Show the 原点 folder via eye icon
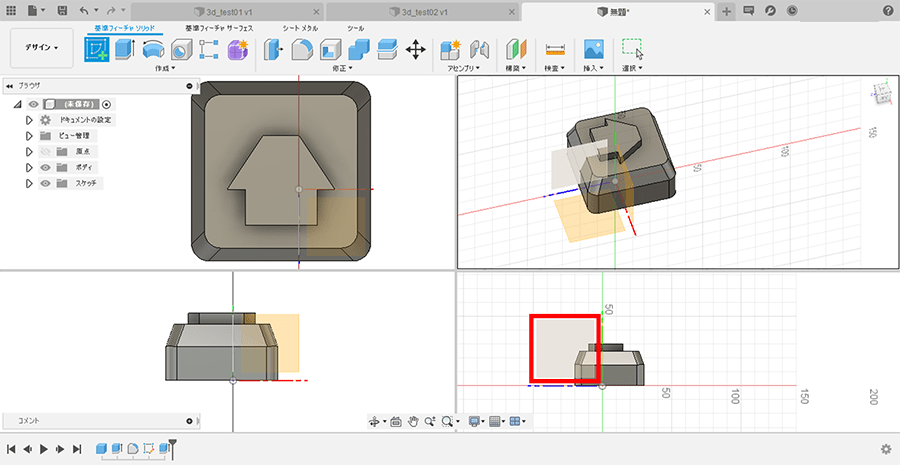The width and height of the screenshot is (900, 465). (x=46, y=151)
